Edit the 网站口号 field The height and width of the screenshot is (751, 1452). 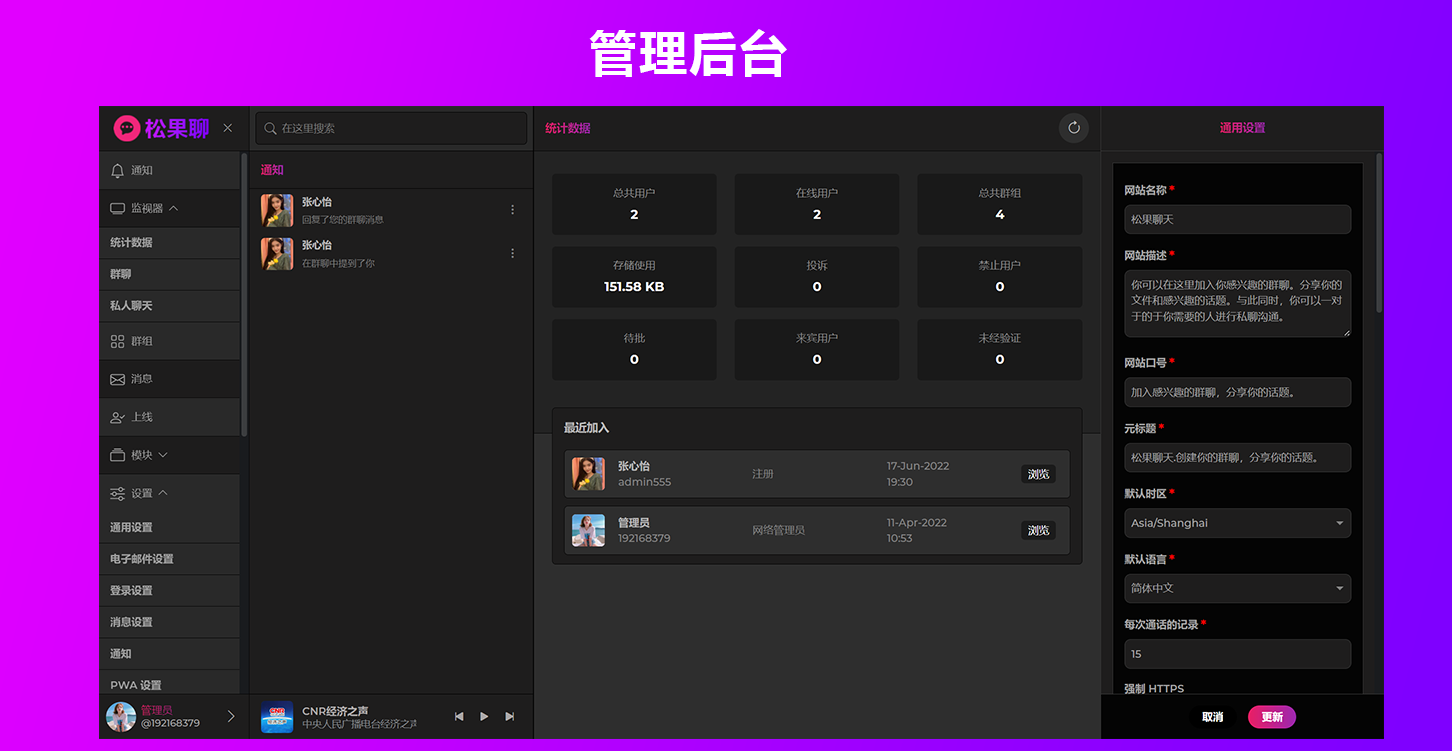tap(1237, 392)
